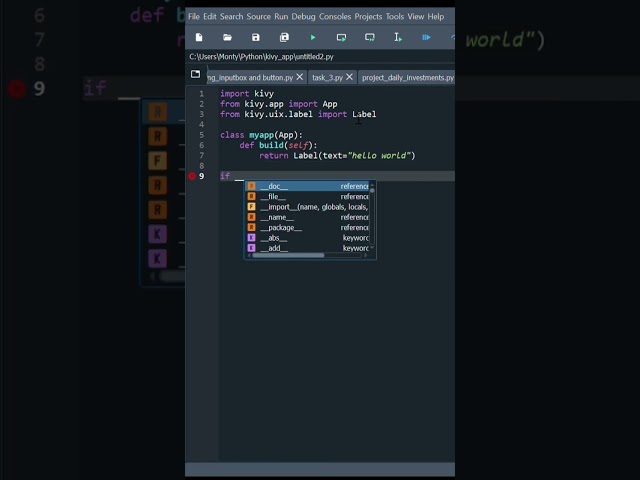Image resolution: width=640 pixels, height=480 pixels.
Task: Click the Save all files icon
Action: click(284, 38)
